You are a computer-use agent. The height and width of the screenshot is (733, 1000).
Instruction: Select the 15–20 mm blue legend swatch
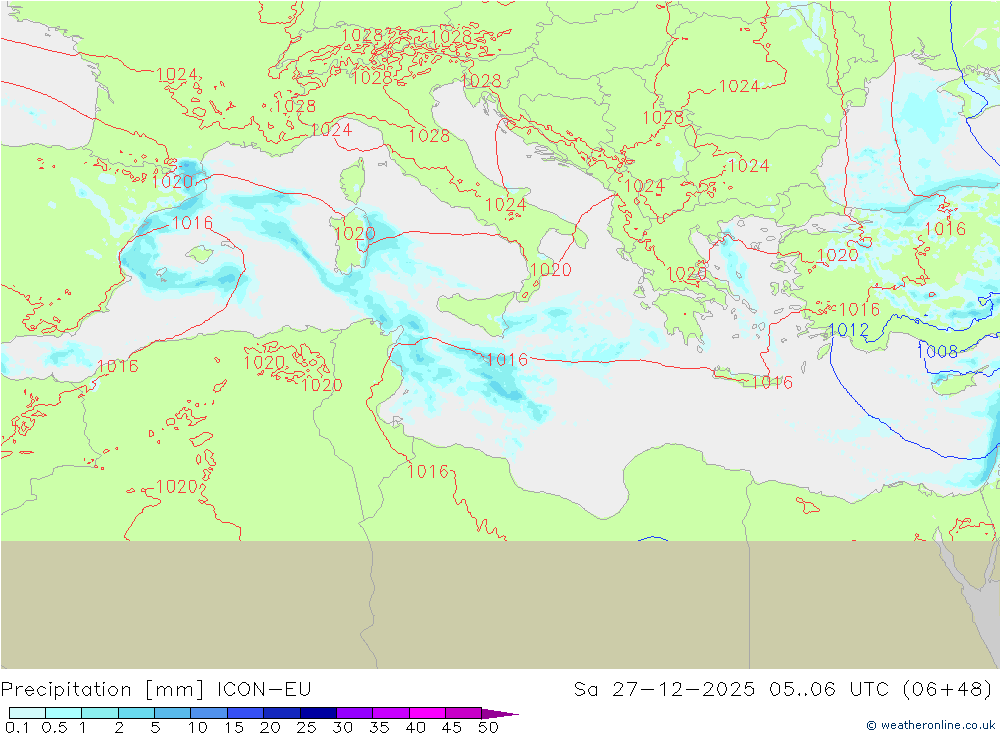tap(246, 713)
